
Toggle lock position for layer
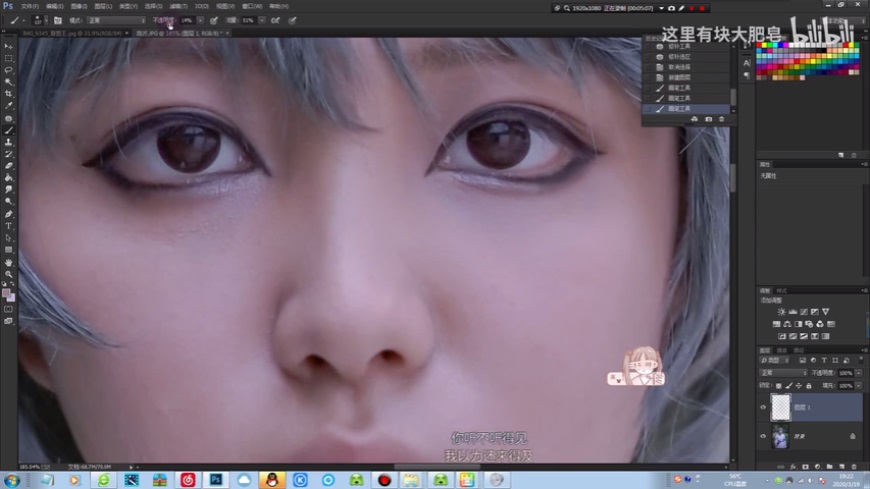click(798, 386)
